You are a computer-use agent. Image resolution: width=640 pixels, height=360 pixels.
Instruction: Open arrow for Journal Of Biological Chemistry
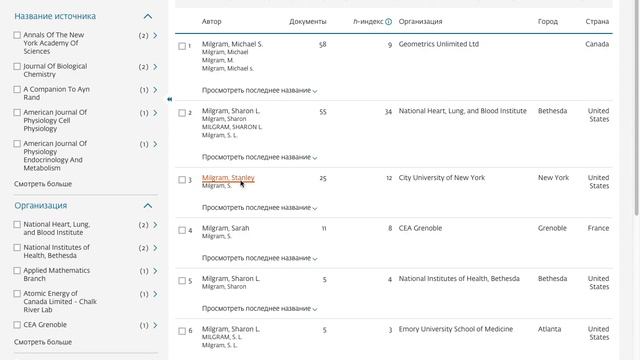pos(155,67)
